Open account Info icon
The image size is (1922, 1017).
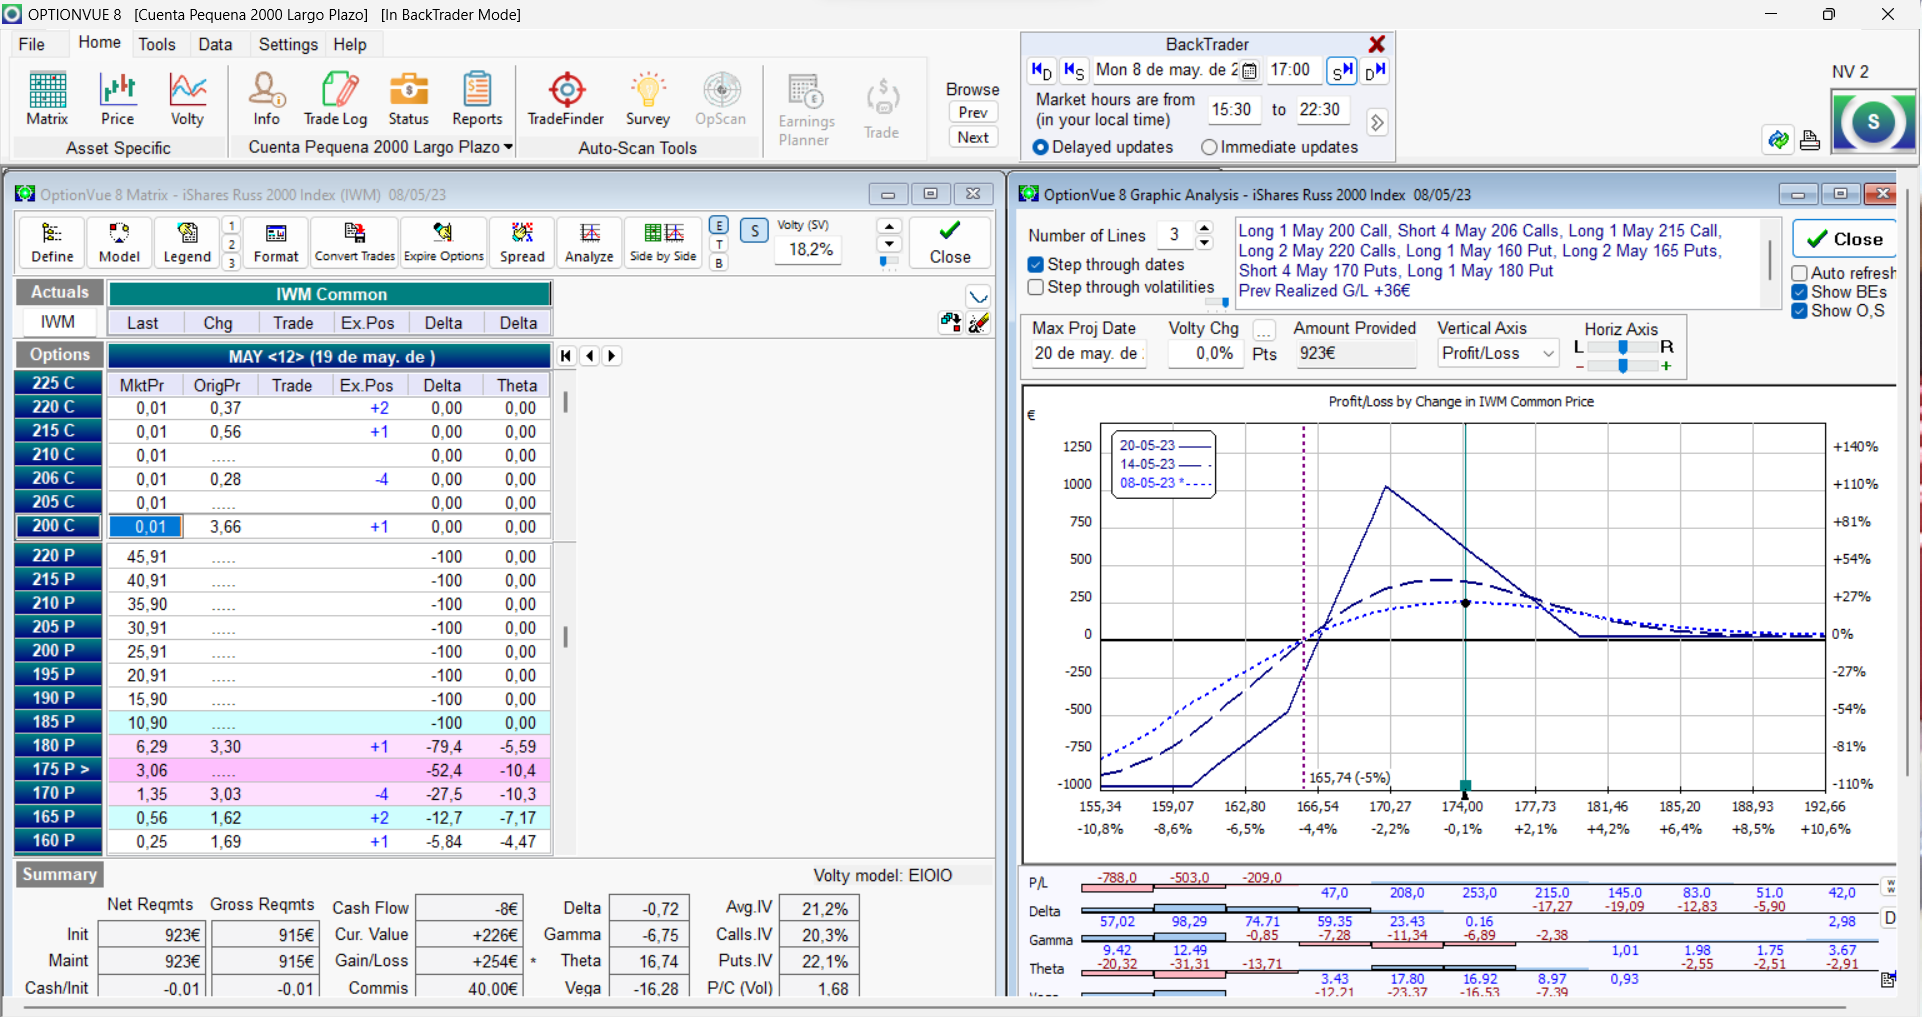pyautogui.click(x=266, y=99)
